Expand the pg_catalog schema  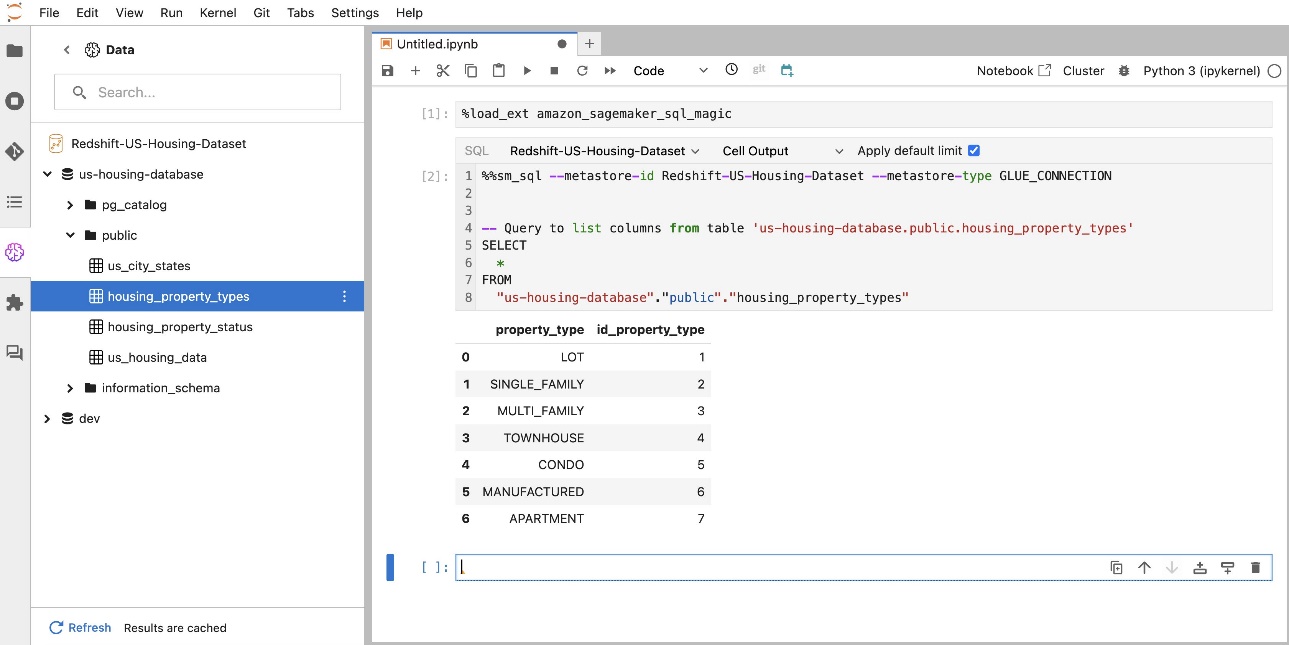70,205
